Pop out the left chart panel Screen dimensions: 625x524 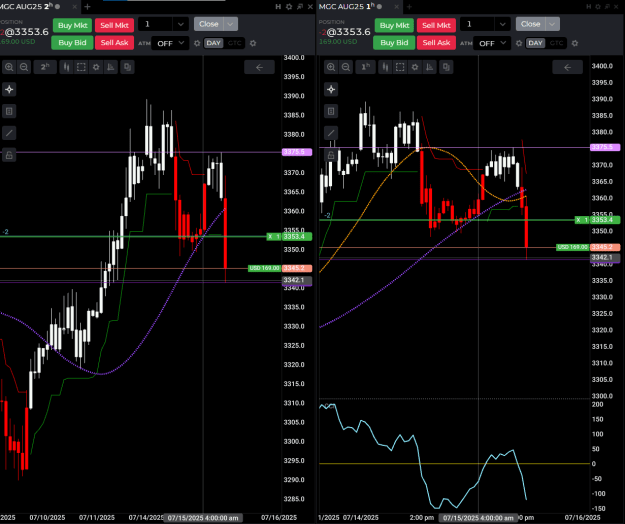tap(300, 6)
